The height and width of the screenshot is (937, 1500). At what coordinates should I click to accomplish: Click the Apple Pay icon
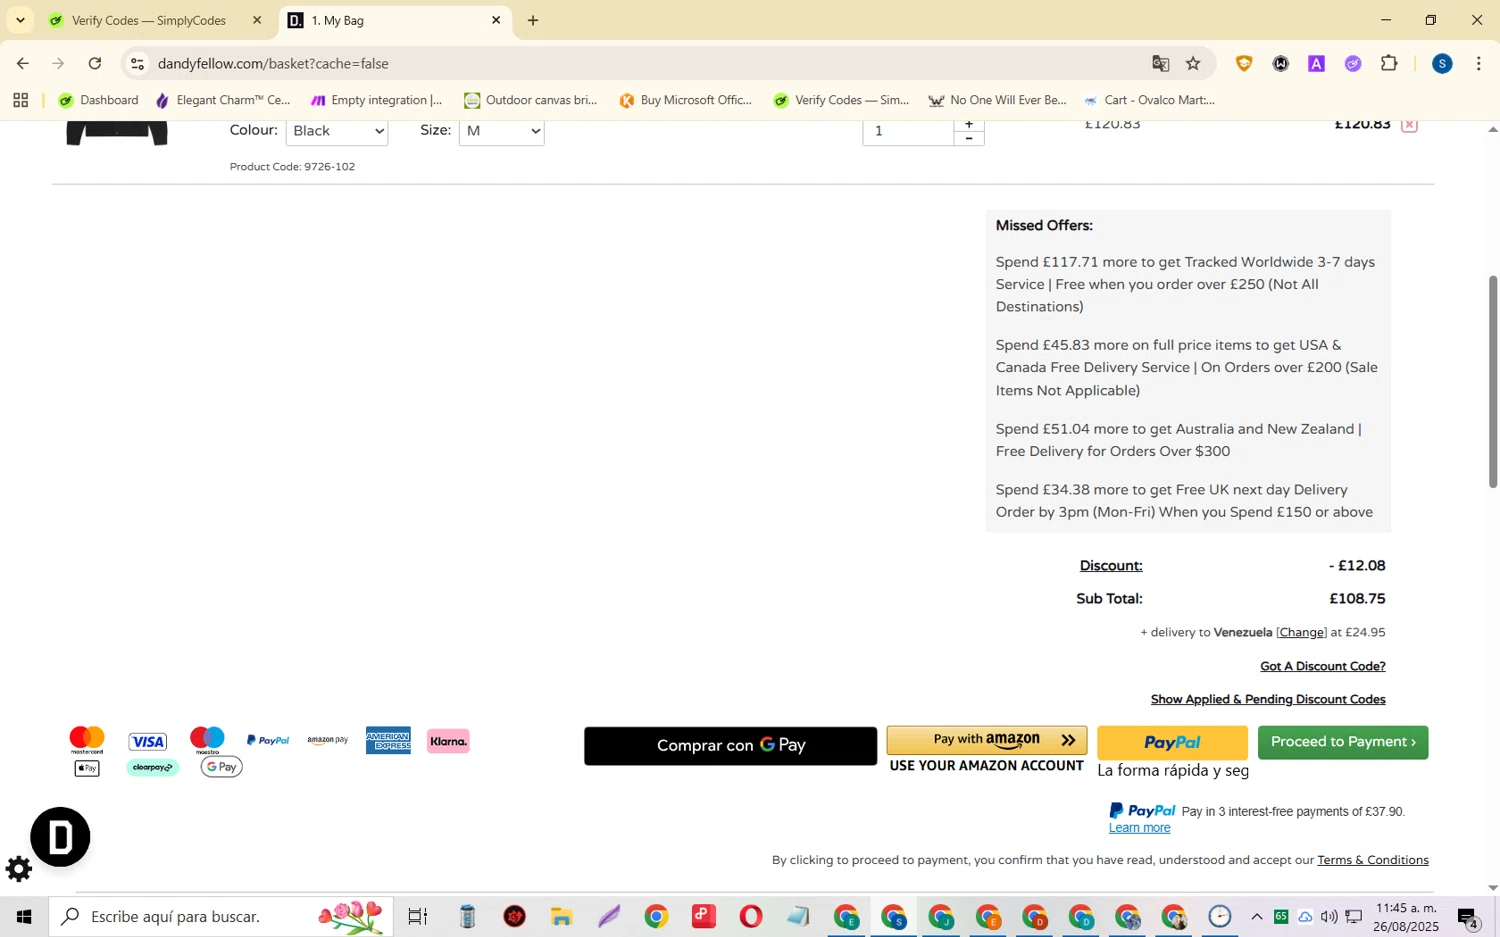tap(87, 768)
